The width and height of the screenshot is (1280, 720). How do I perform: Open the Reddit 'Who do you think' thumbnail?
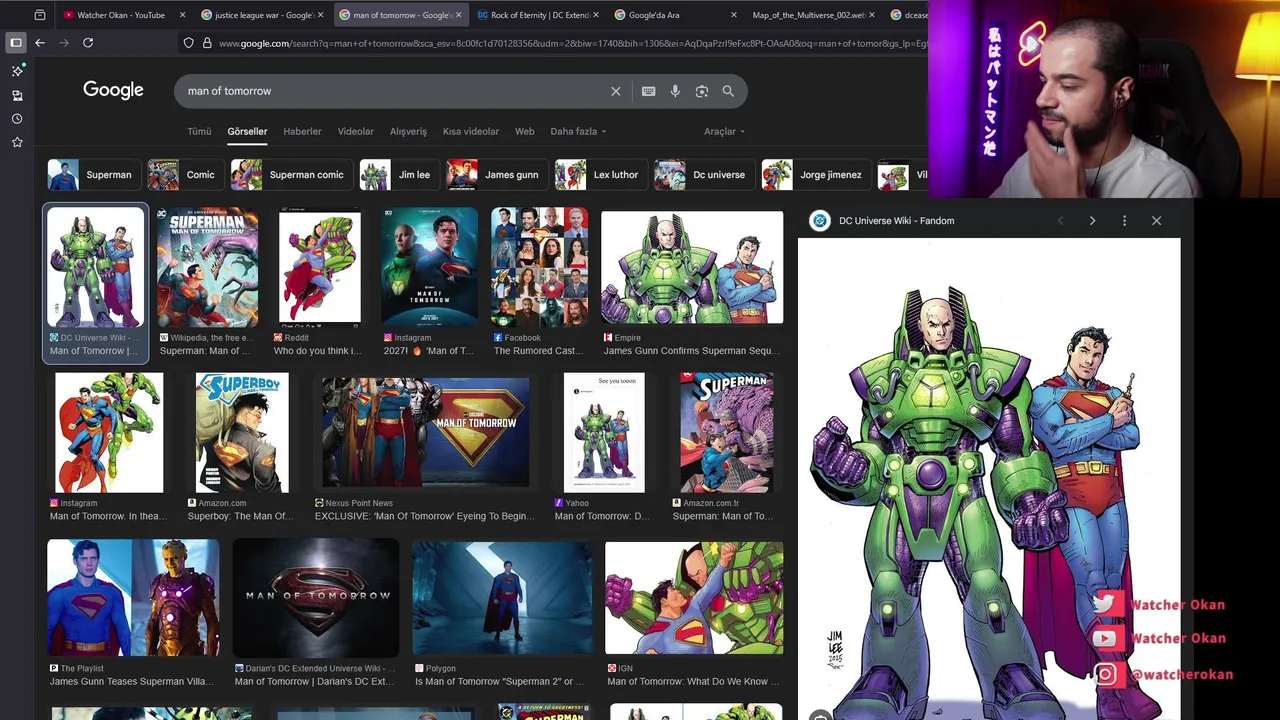click(320, 267)
